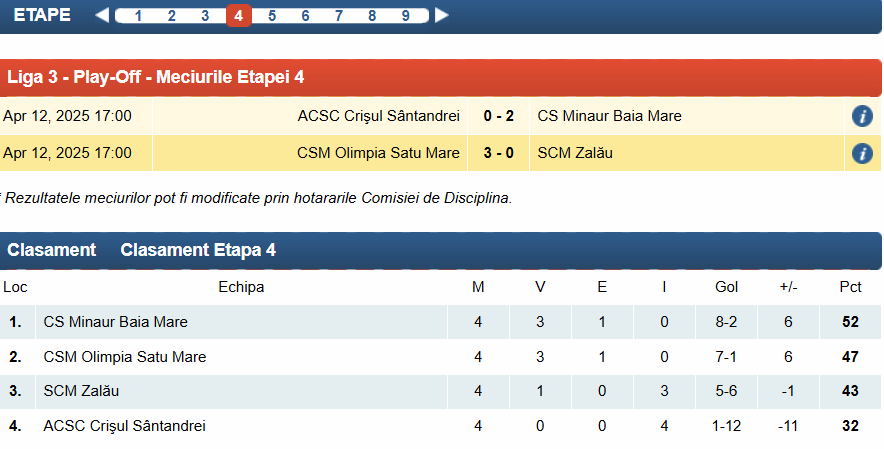Go to stage 7
The image size is (884, 449).
[x=338, y=16]
